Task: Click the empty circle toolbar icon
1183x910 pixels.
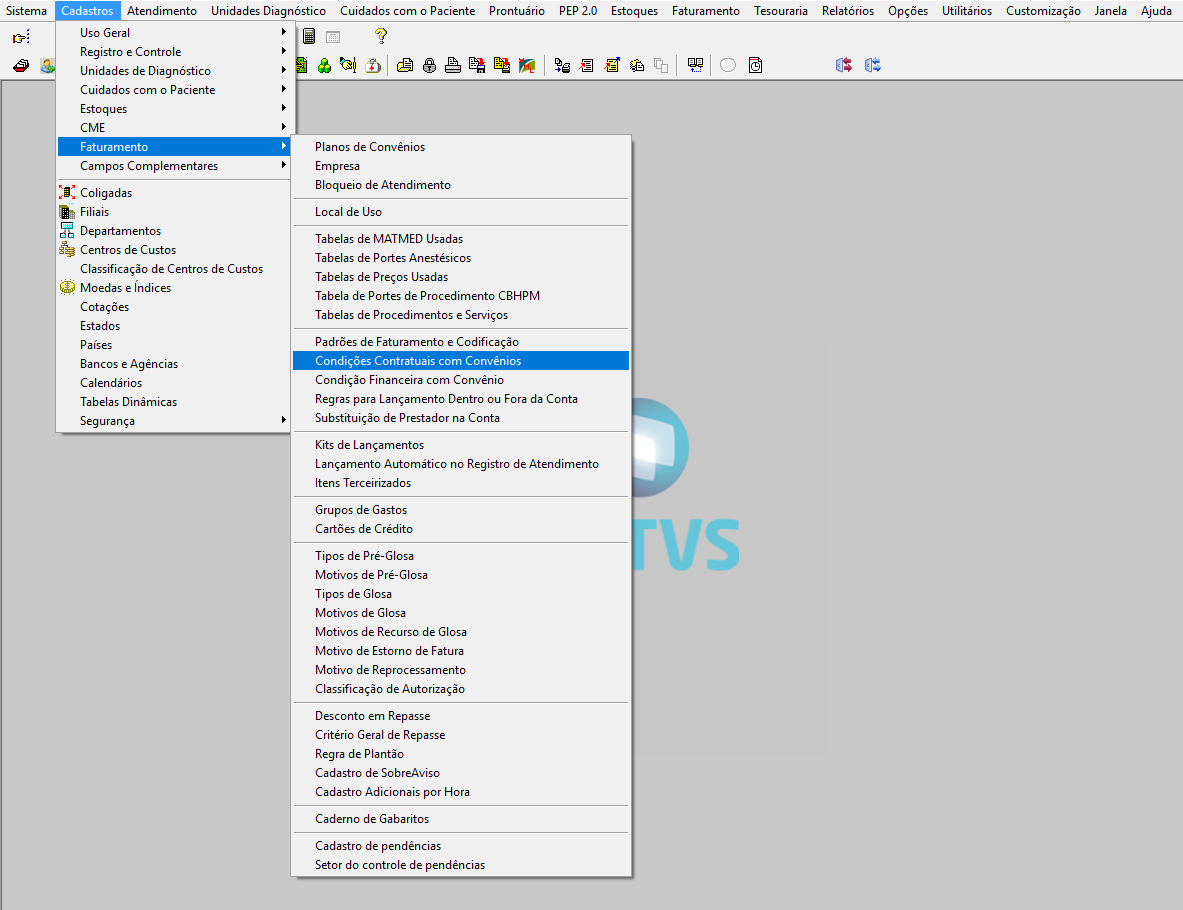Action: 728,65
